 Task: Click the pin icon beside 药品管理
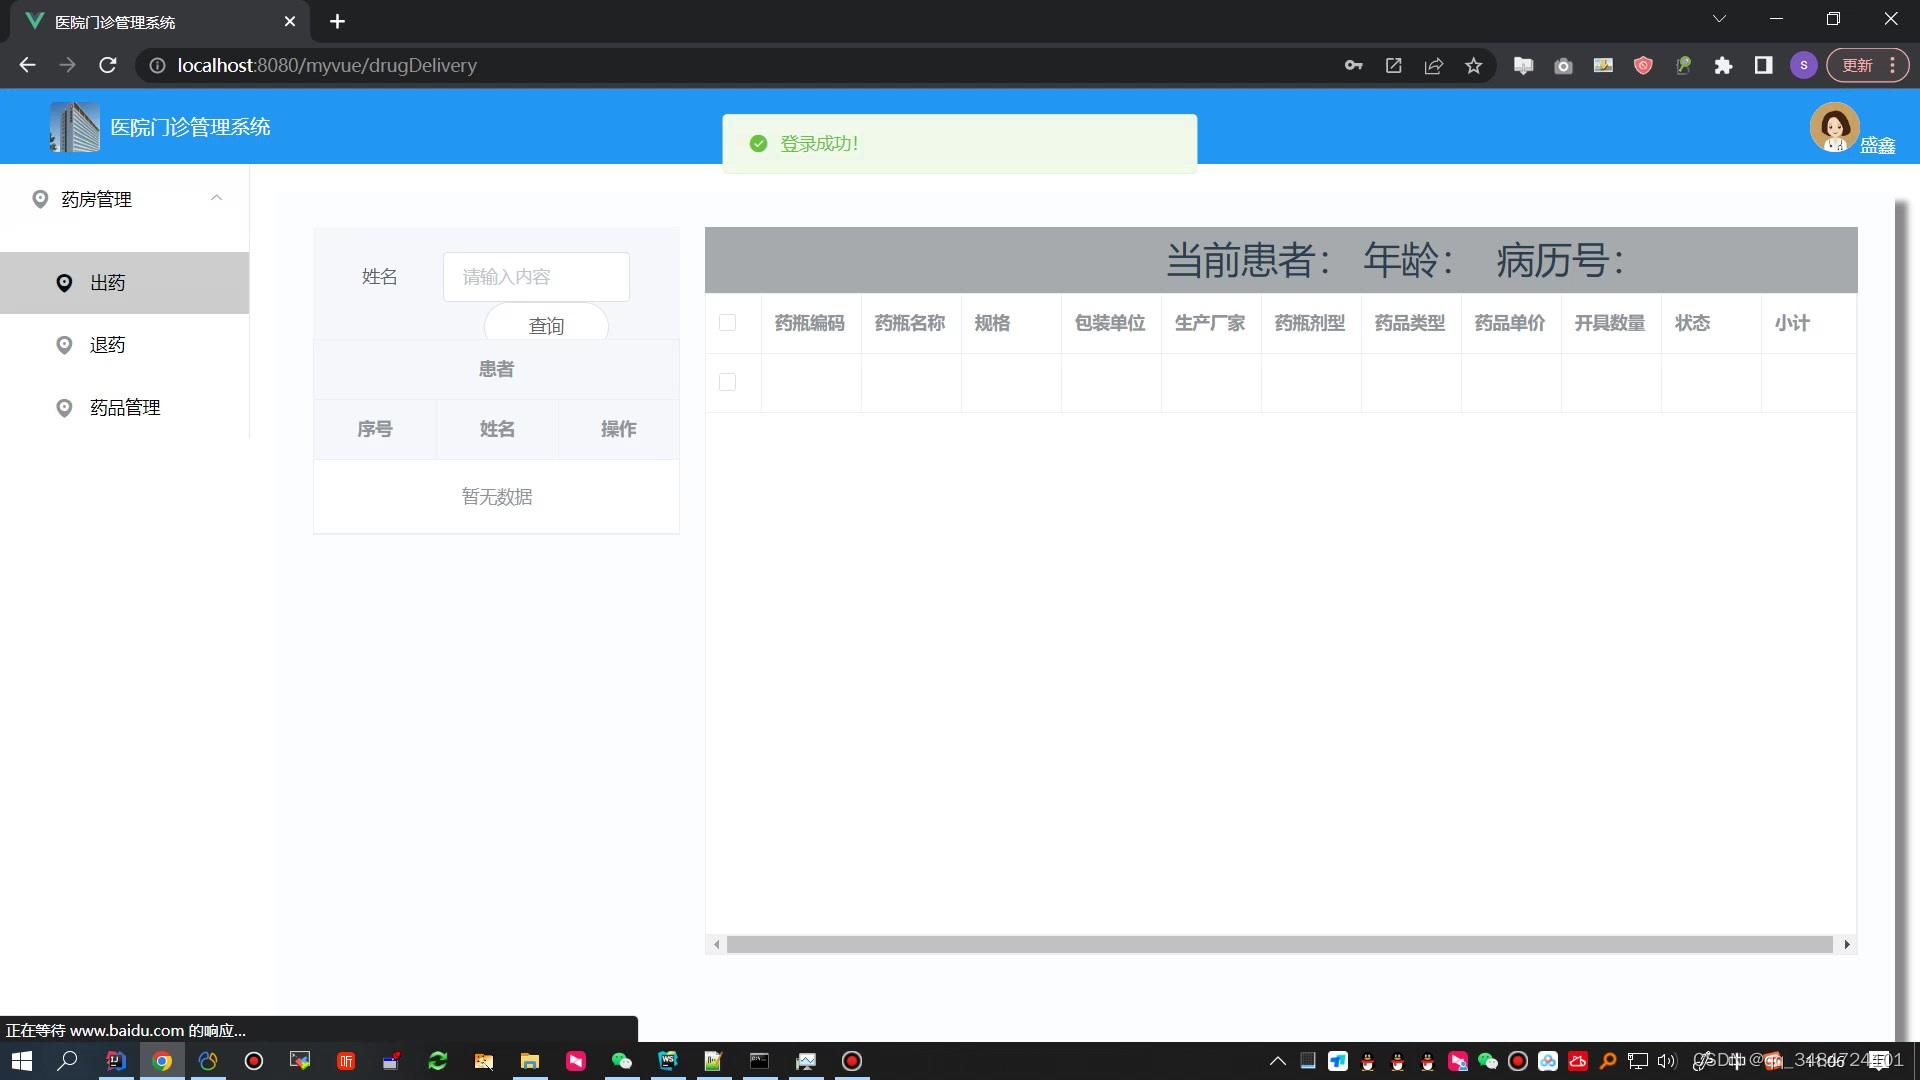pyautogui.click(x=64, y=408)
